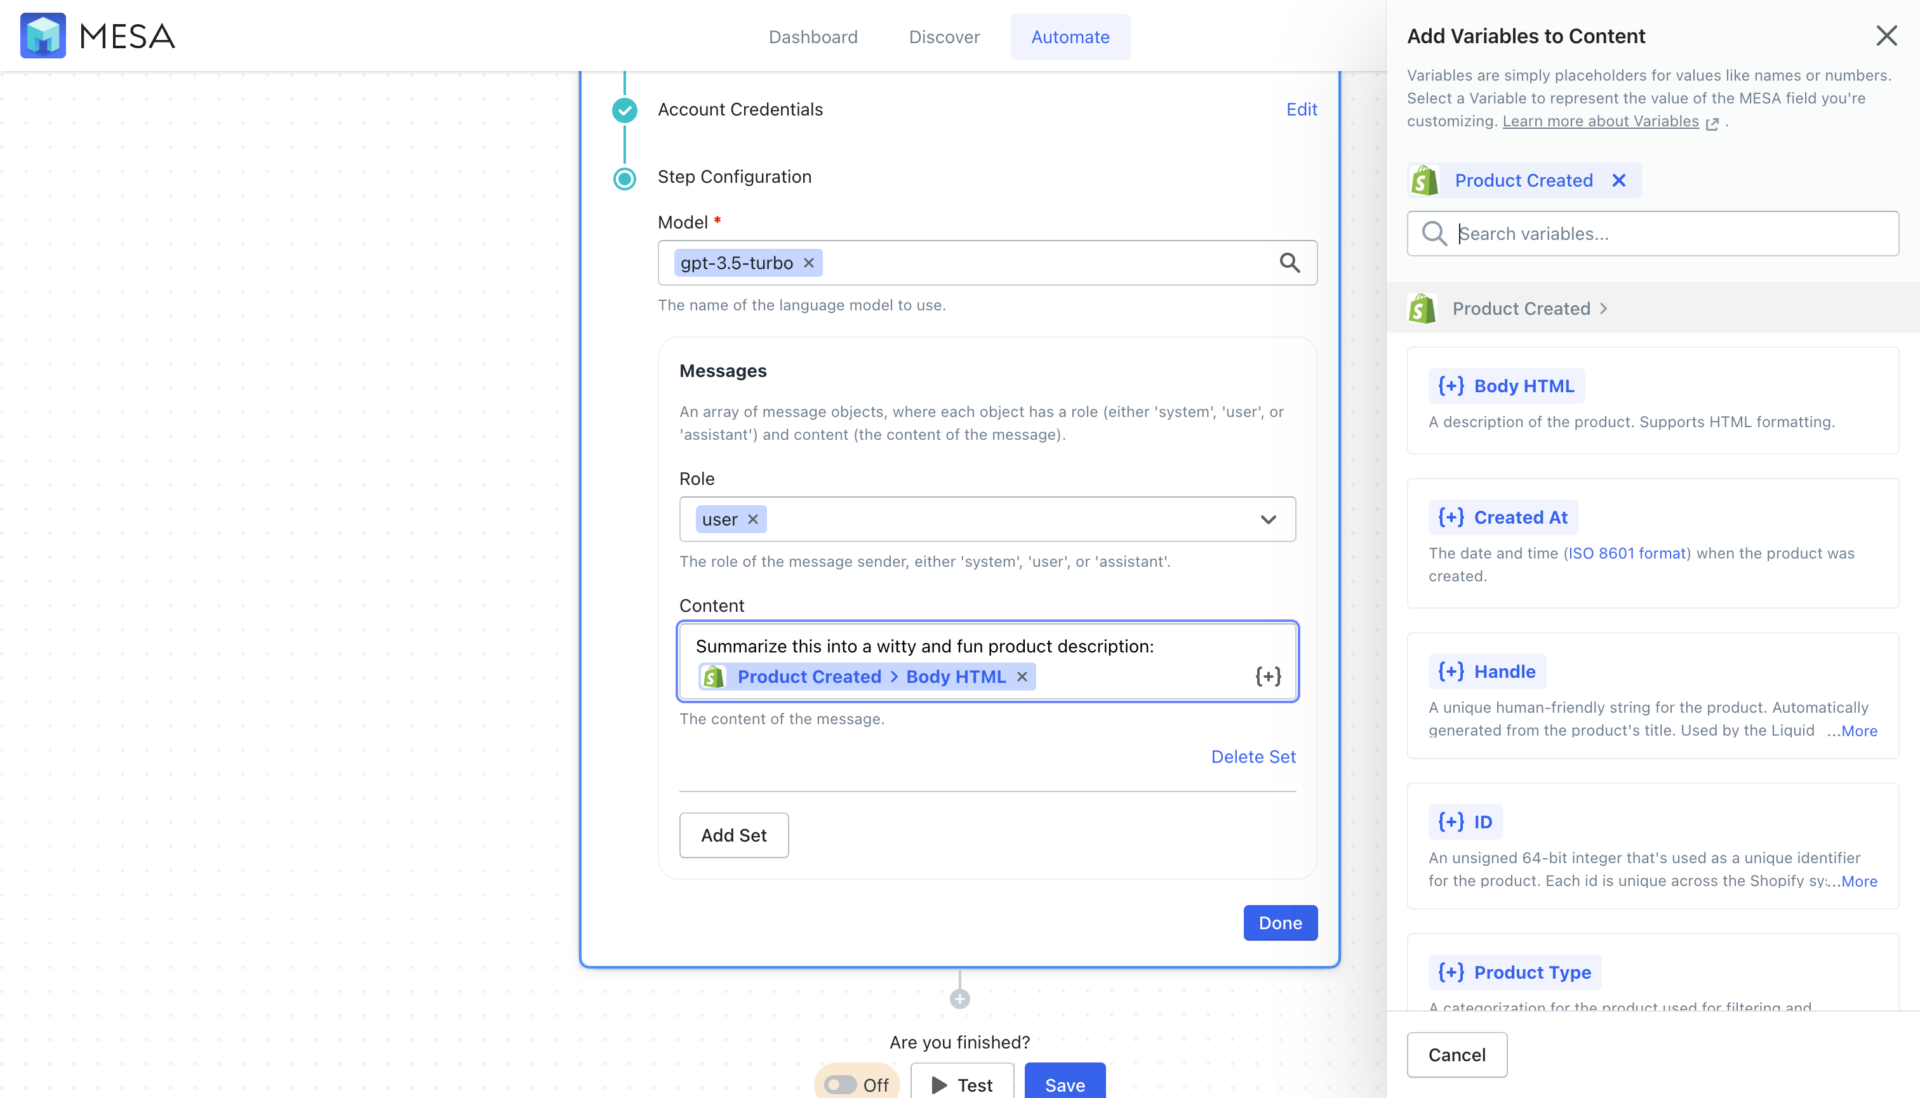Open the Role dropdown
Viewport: 1920px width, 1098px height.
pos(1268,519)
